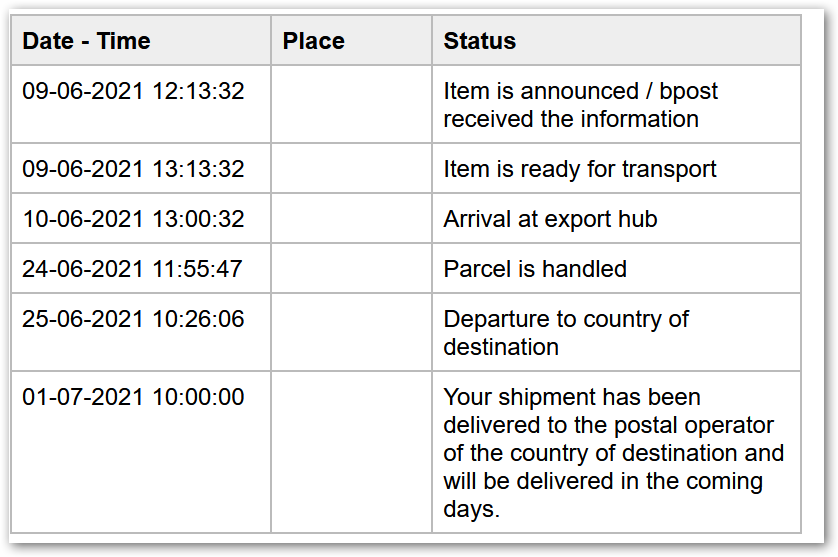This screenshot has height=557, width=838.
Task: Click empty Place cell in delivered shipment row
Action: tap(351, 453)
